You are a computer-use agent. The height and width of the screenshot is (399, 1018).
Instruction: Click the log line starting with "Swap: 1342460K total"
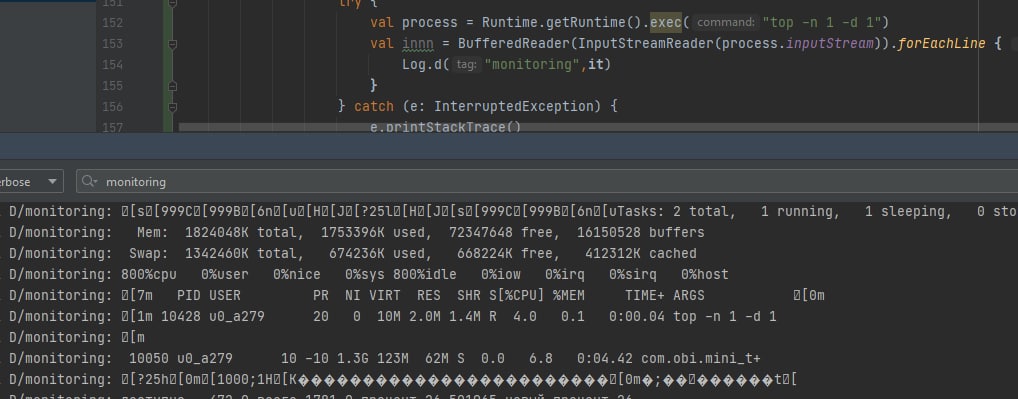(x=352, y=254)
